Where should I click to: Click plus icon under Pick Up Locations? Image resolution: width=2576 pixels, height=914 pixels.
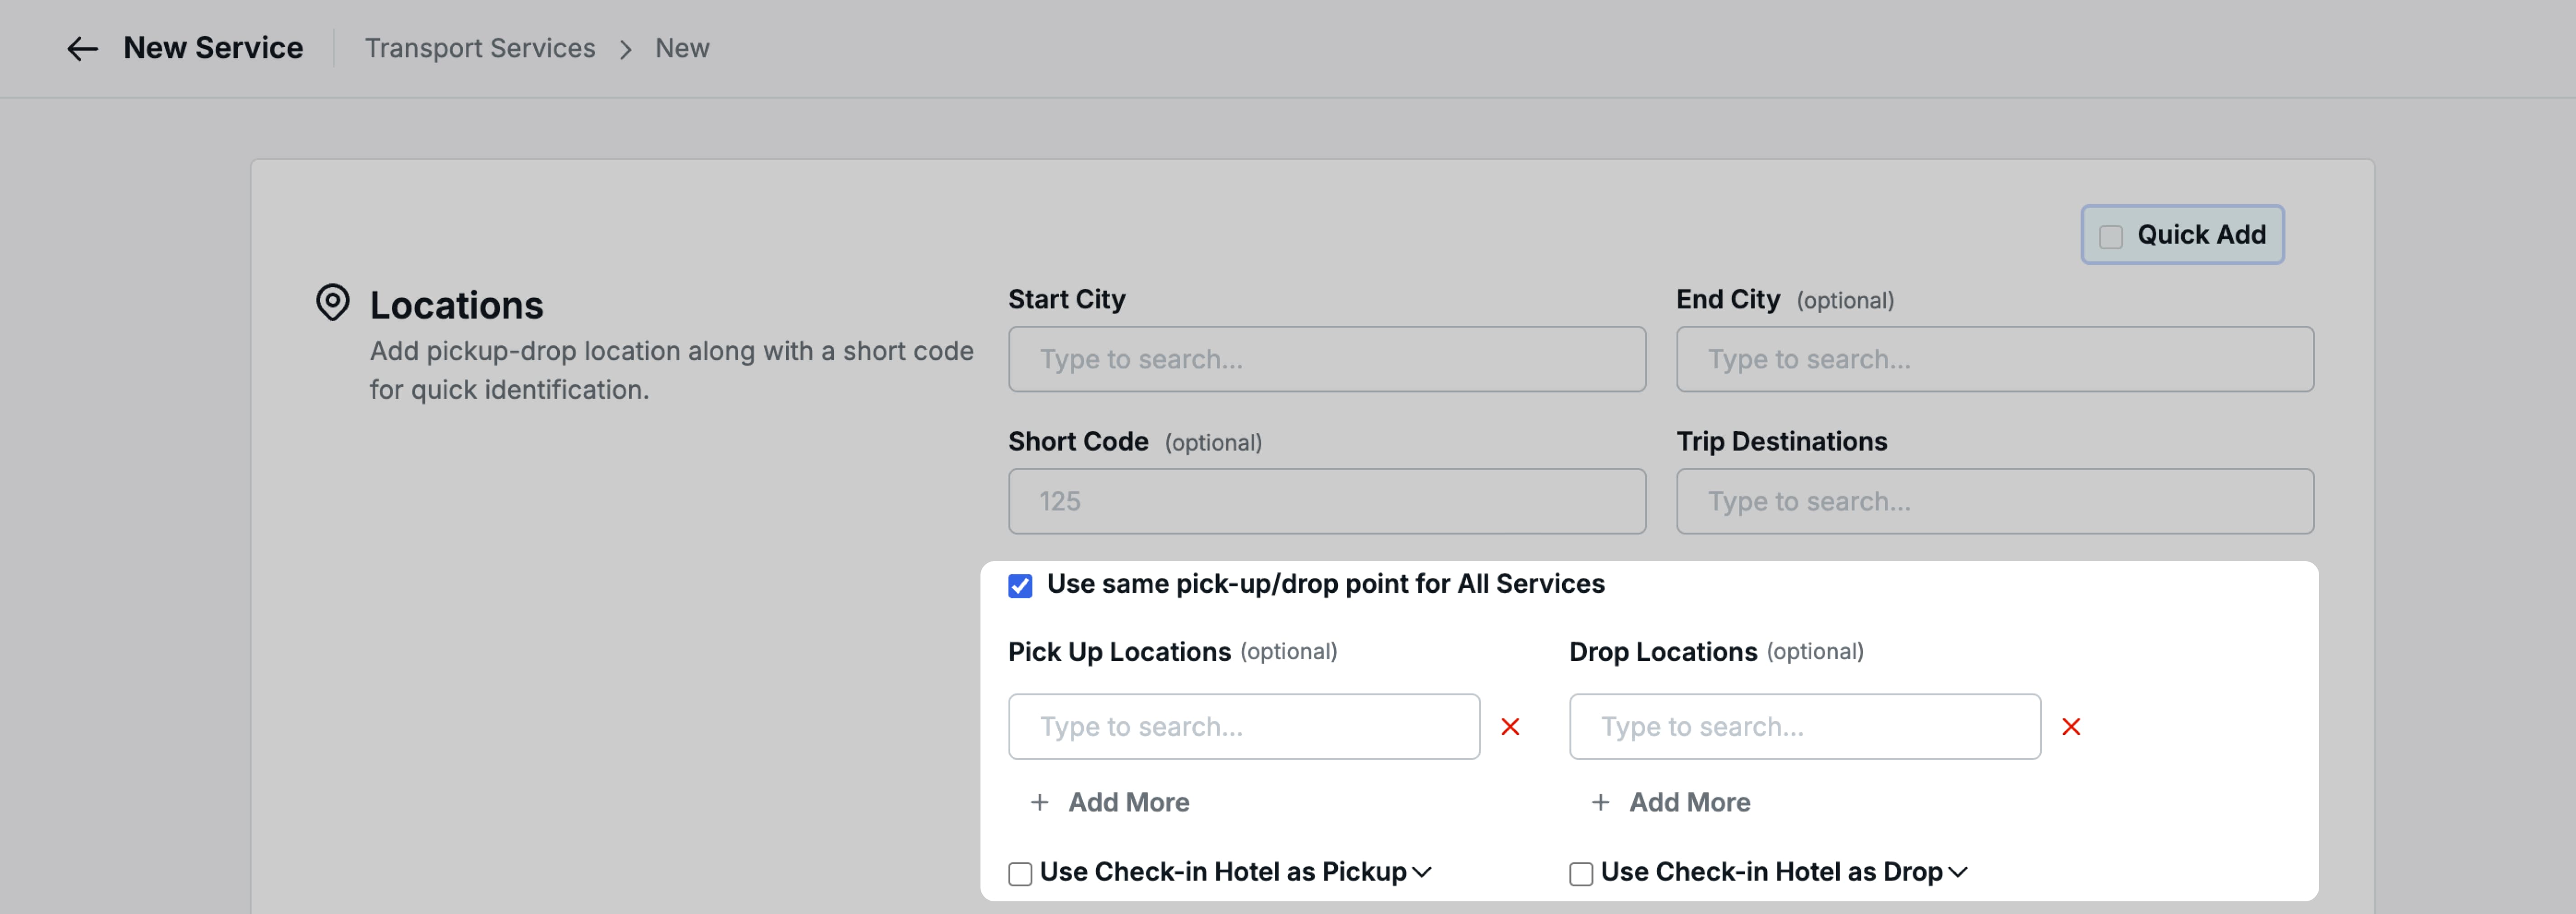pyautogui.click(x=1040, y=802)
